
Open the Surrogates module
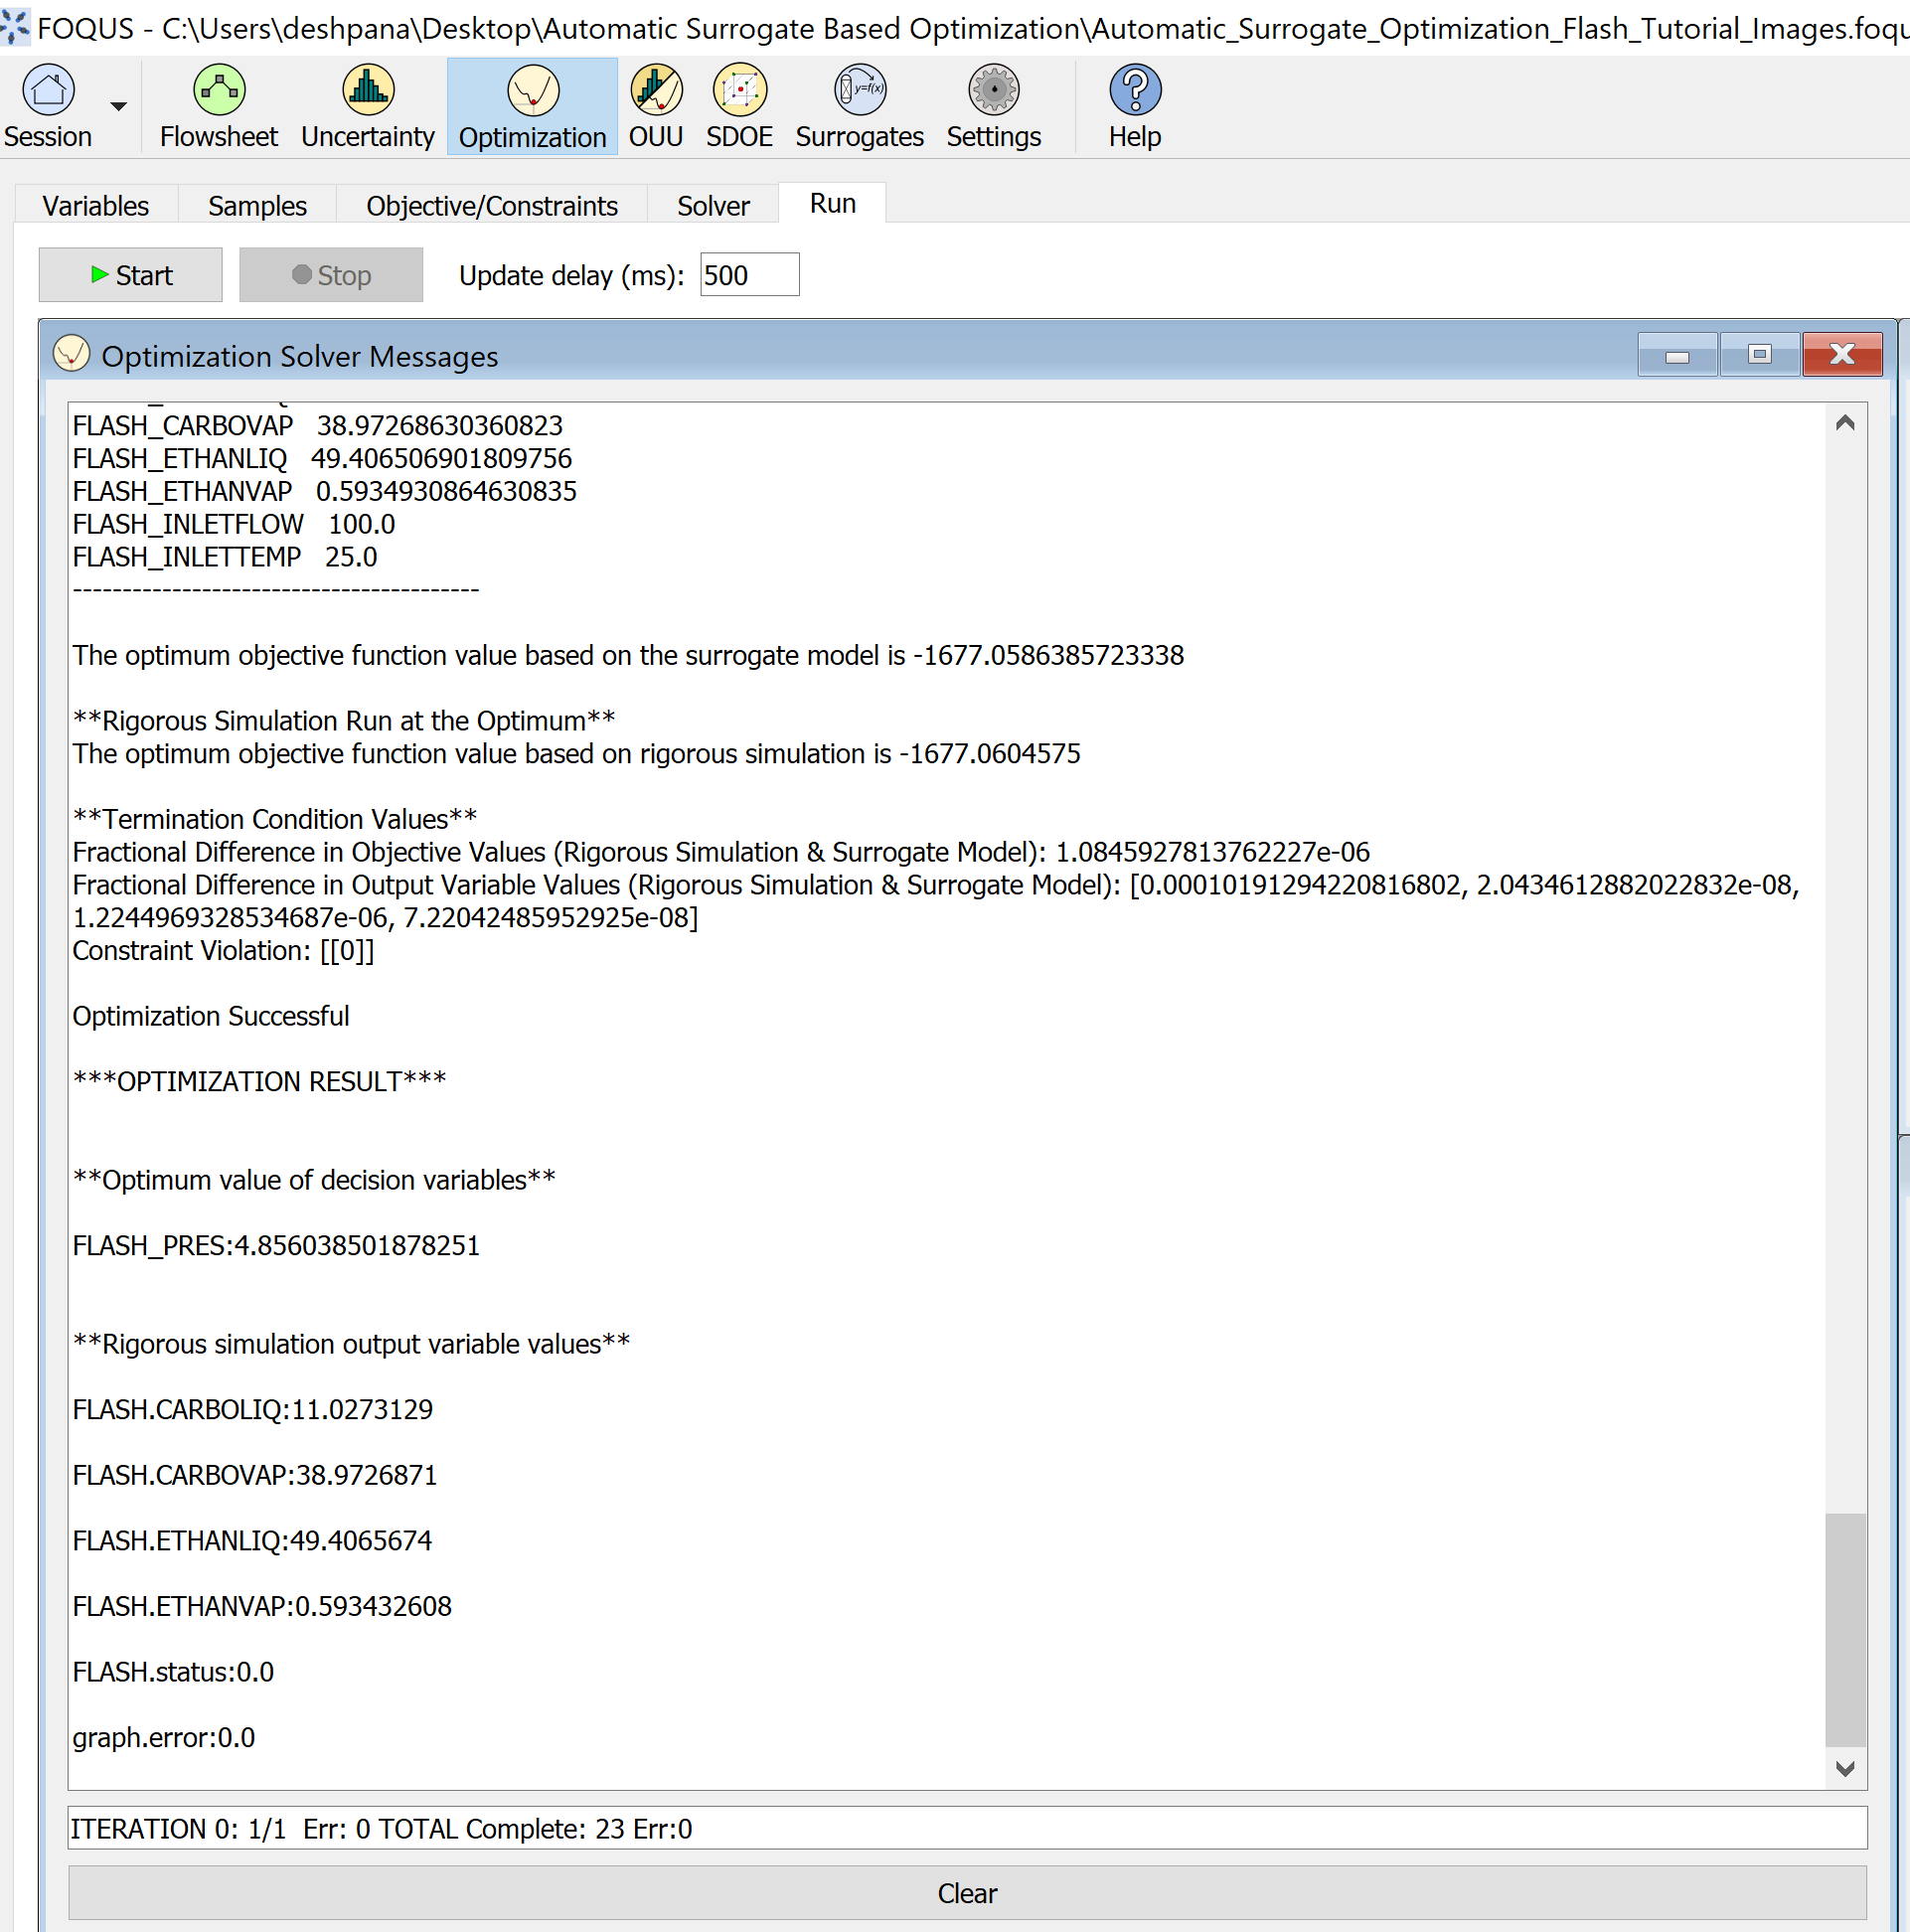pyautogui.click(x=858, y=106)
